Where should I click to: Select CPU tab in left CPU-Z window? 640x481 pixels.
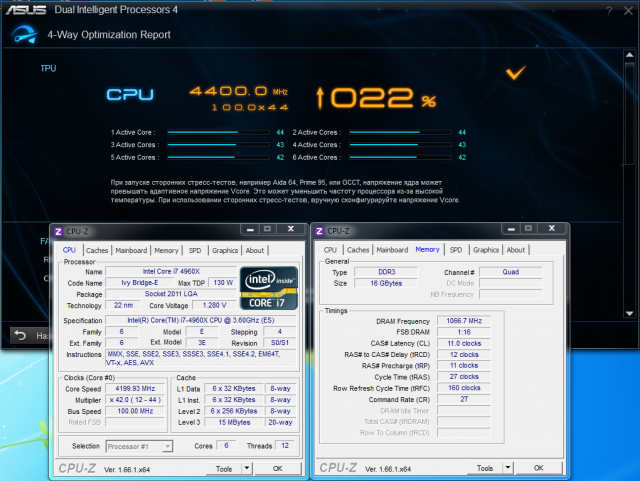69,250
